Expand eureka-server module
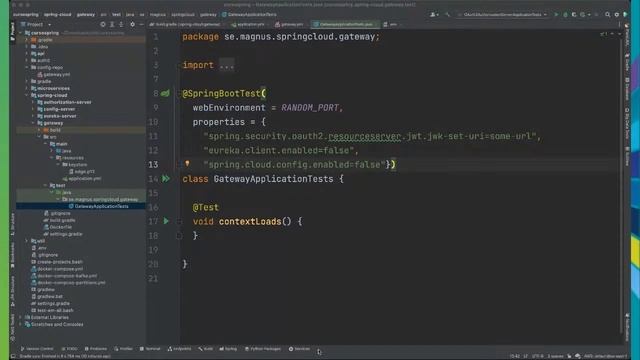 click(x=33, y=116)
